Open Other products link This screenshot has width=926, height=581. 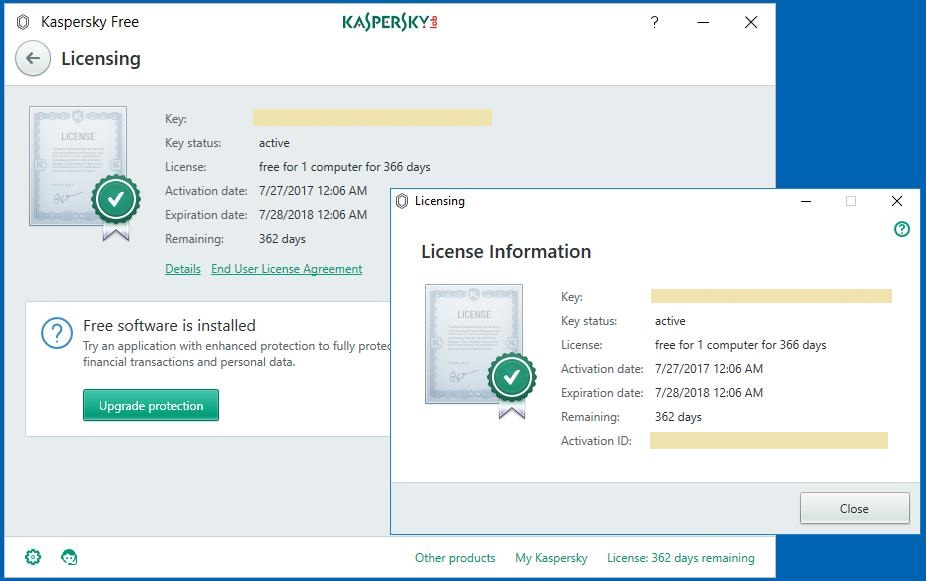pyautogui.click(x=455, y=558)
